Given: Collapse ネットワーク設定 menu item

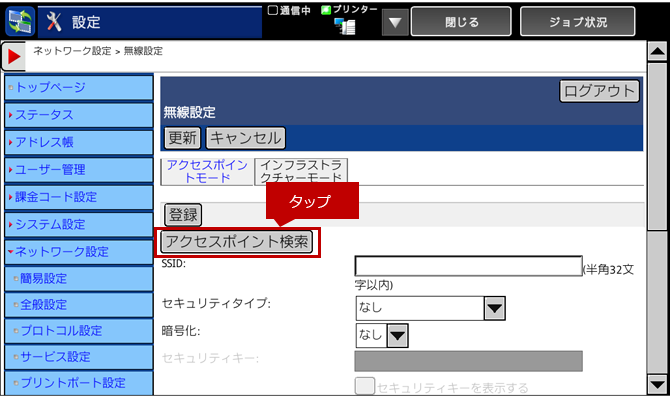Looking at the screenshot, I should [79, 252].
